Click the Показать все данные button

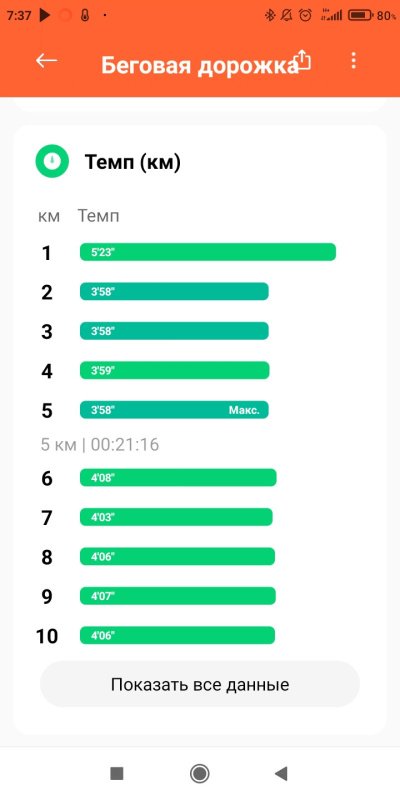point(200,684)
